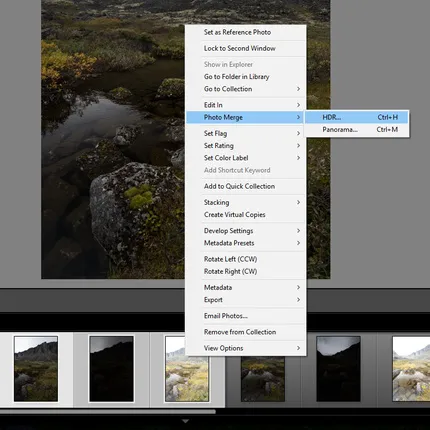Expand Go to Collection submenu
The image size is (430, 430).
[x=246, y=89]
